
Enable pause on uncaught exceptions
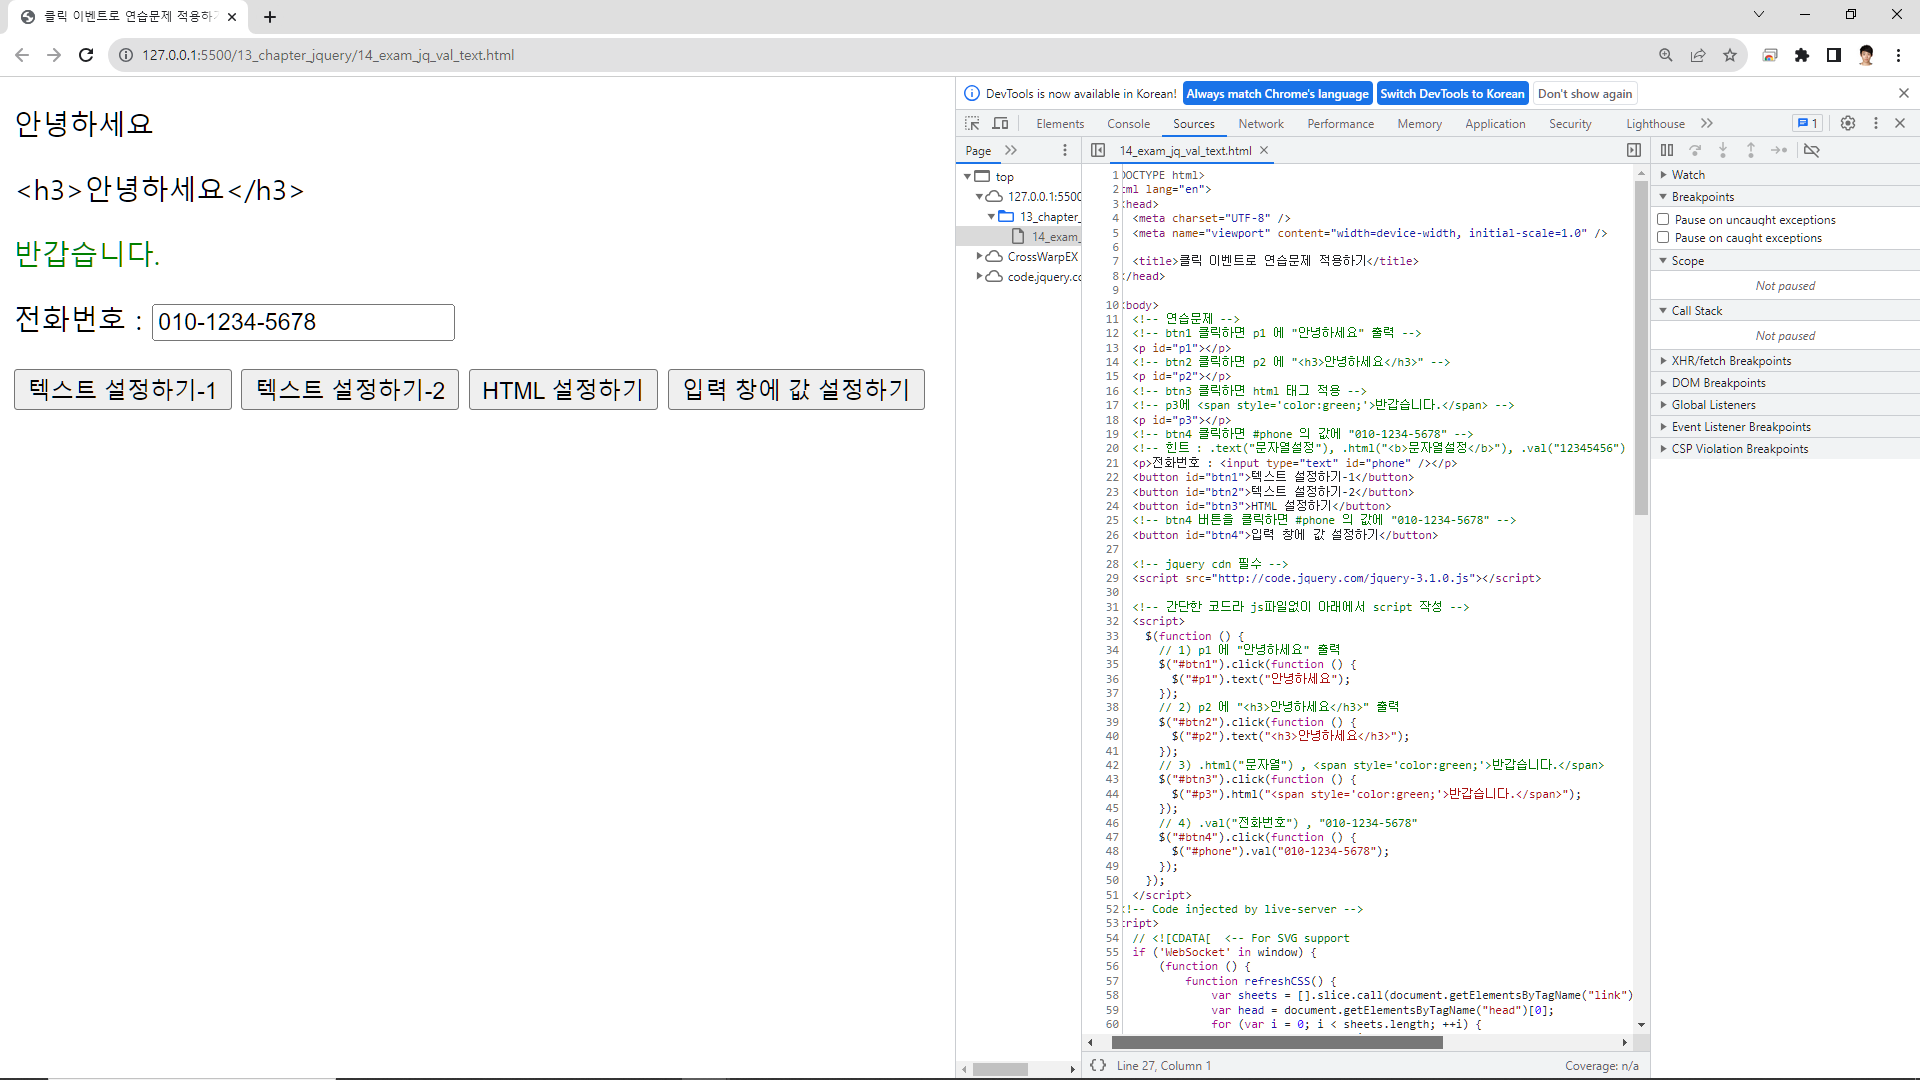coord(1663,219)
